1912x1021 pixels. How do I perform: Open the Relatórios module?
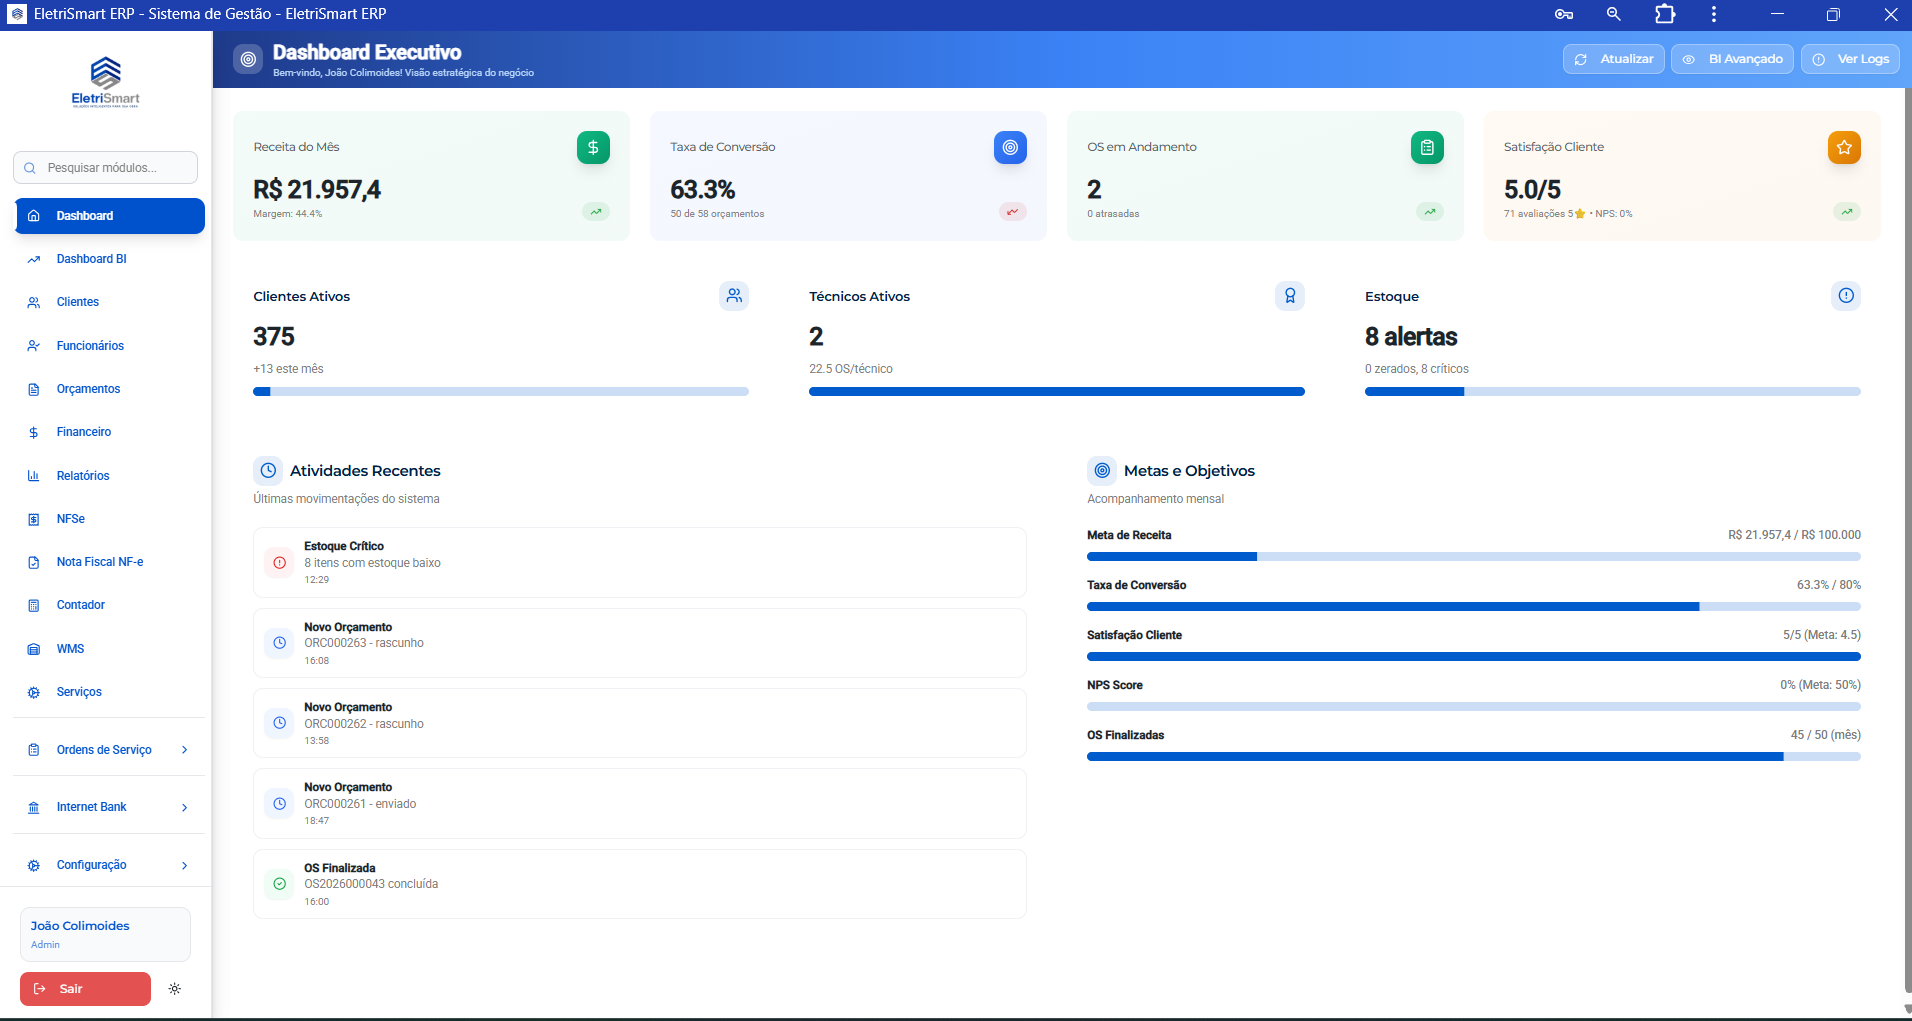point(110,476)
